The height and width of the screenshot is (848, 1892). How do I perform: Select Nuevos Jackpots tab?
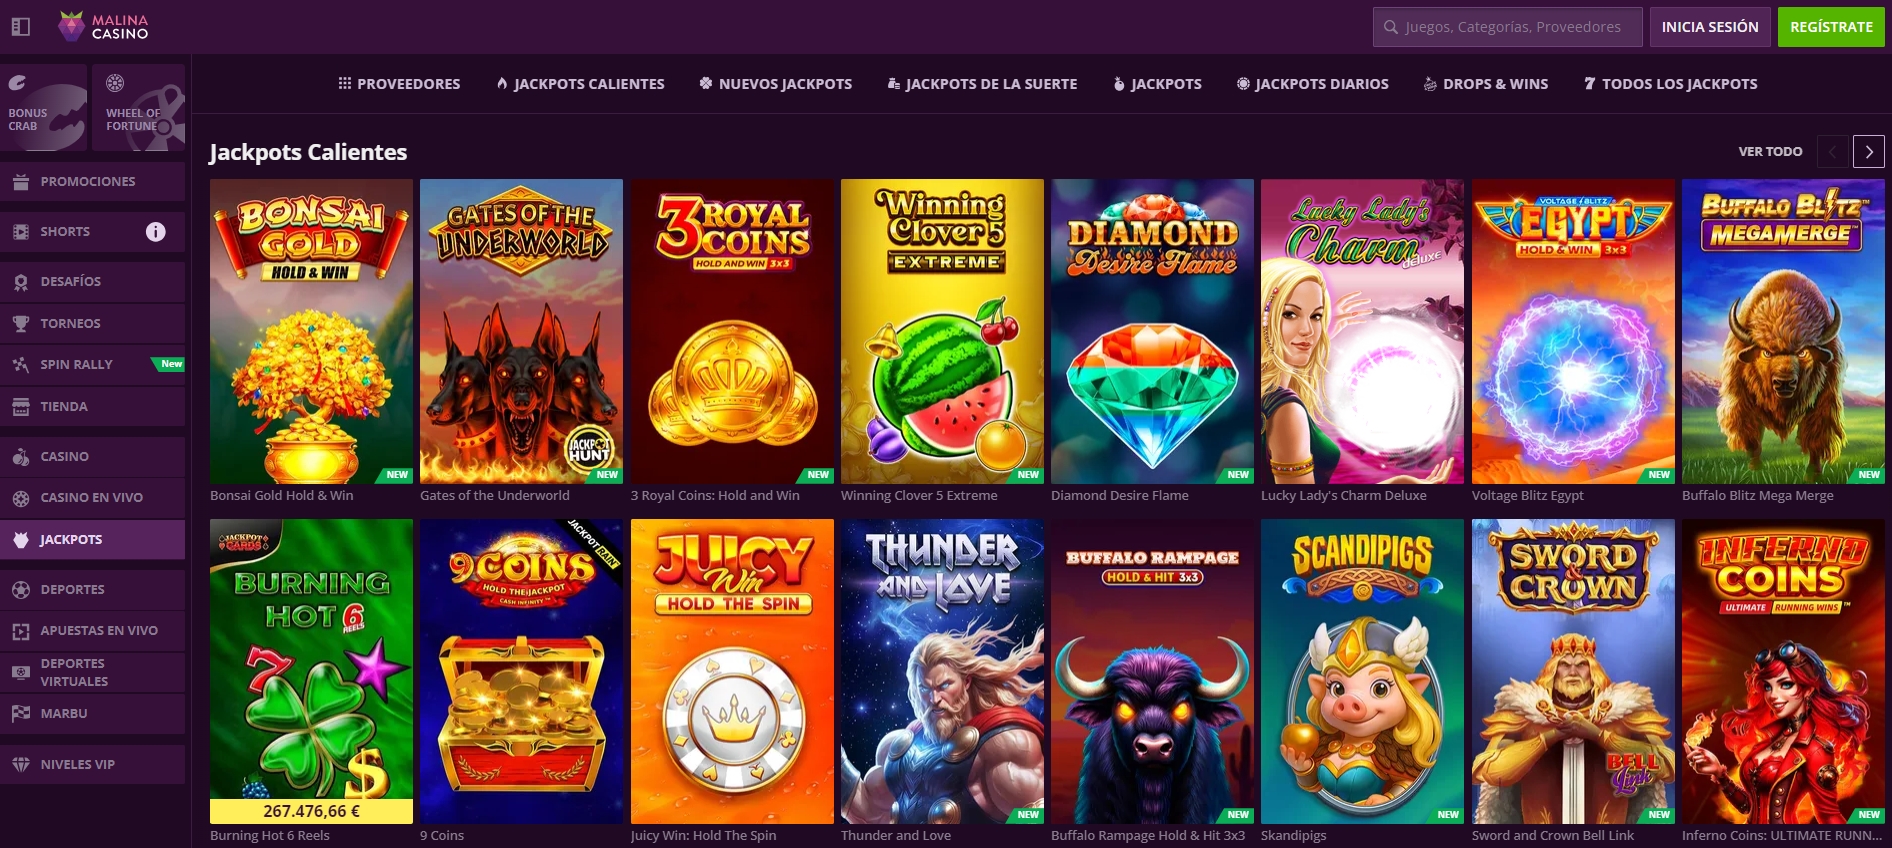pos(775,84)
